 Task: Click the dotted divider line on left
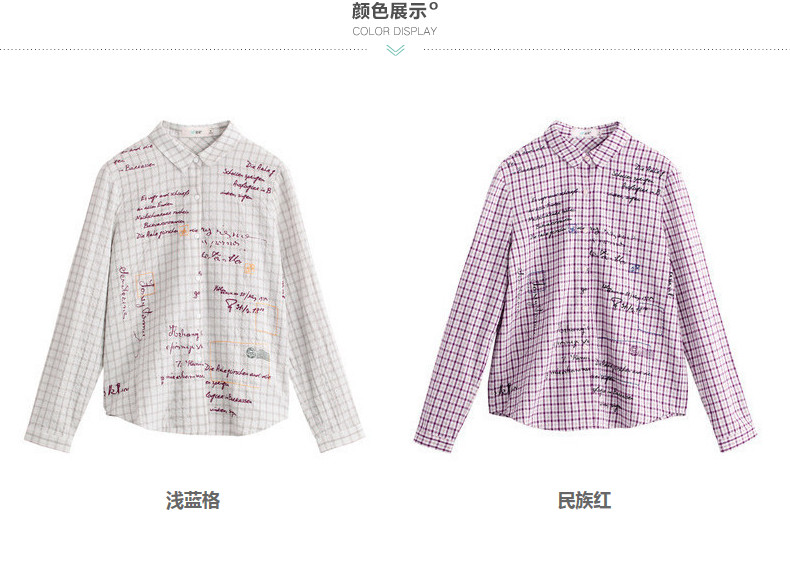point(184,49)
